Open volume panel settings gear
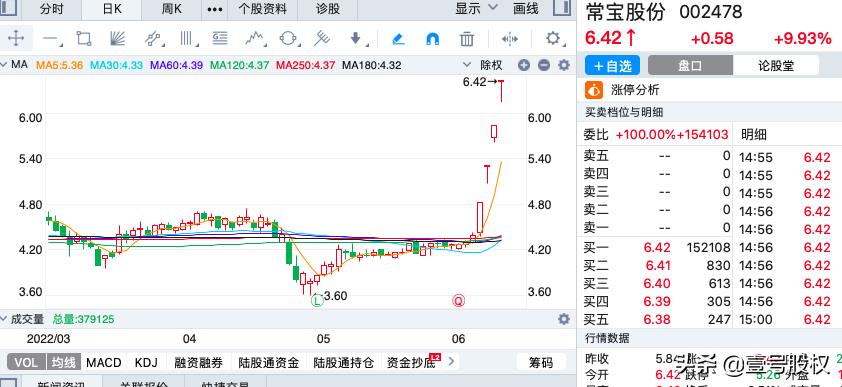842x387 pixels. 563,319
